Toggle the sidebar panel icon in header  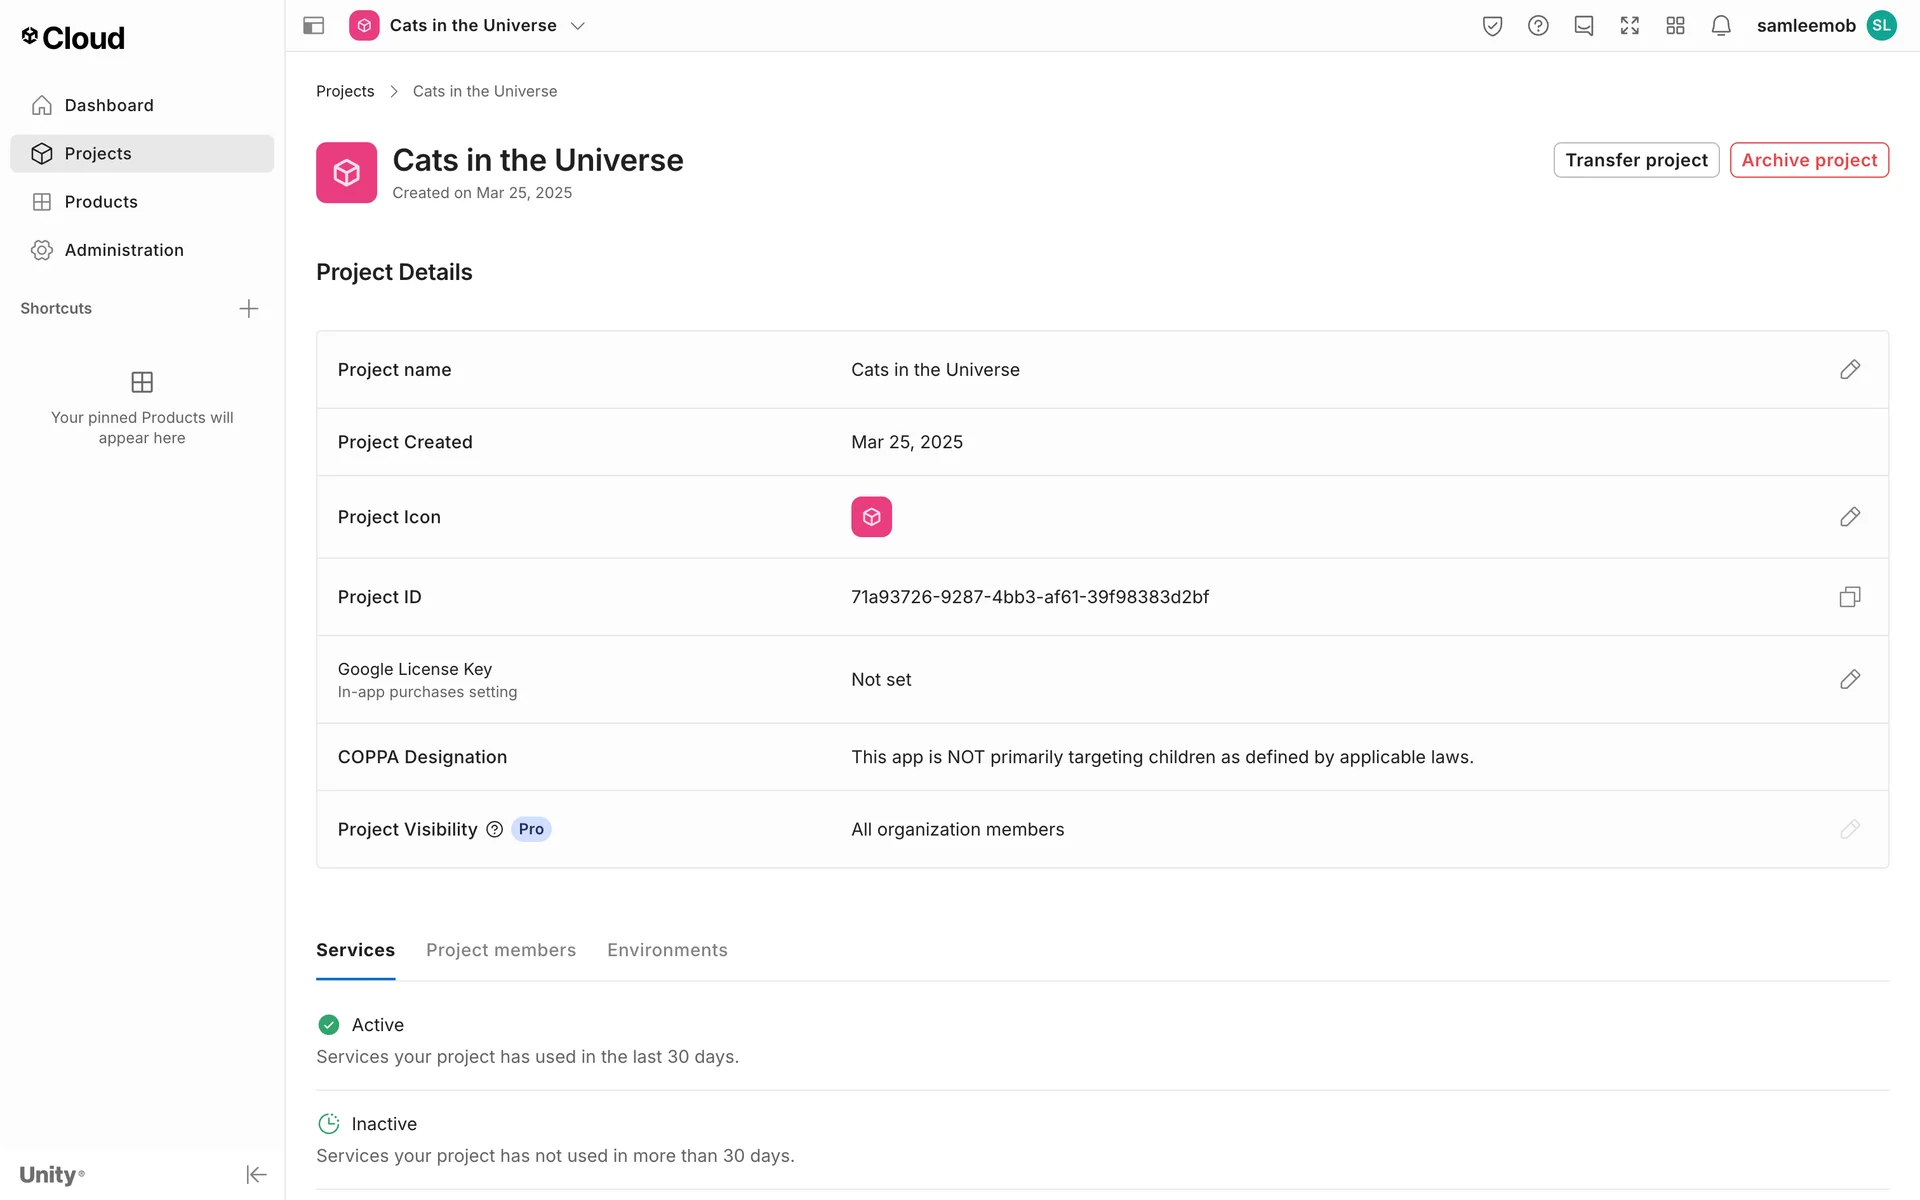point(313,26)
